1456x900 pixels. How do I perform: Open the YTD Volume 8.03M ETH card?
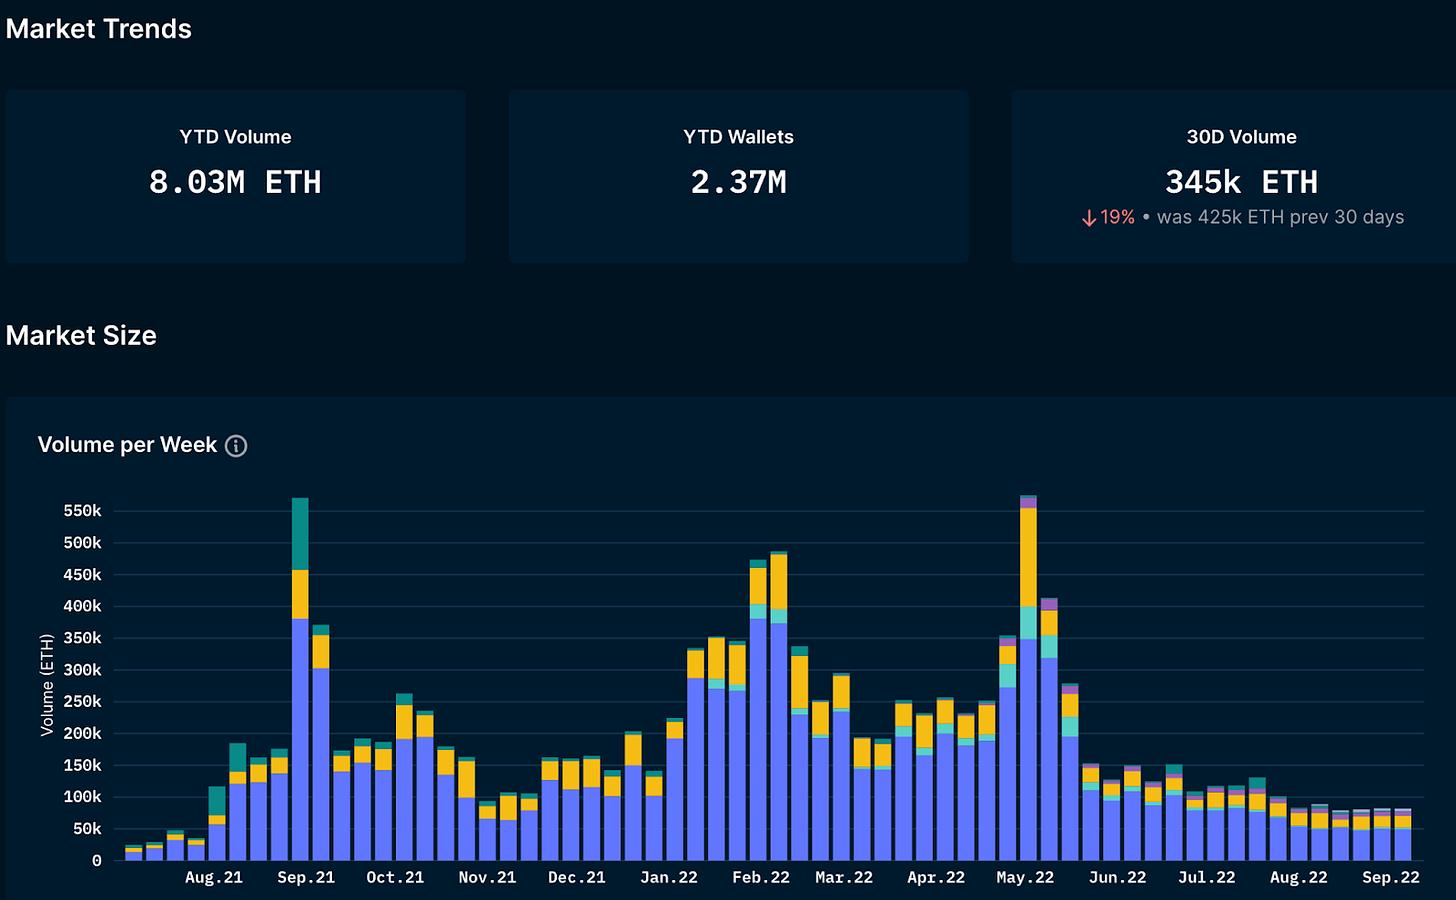coord(235,176)
